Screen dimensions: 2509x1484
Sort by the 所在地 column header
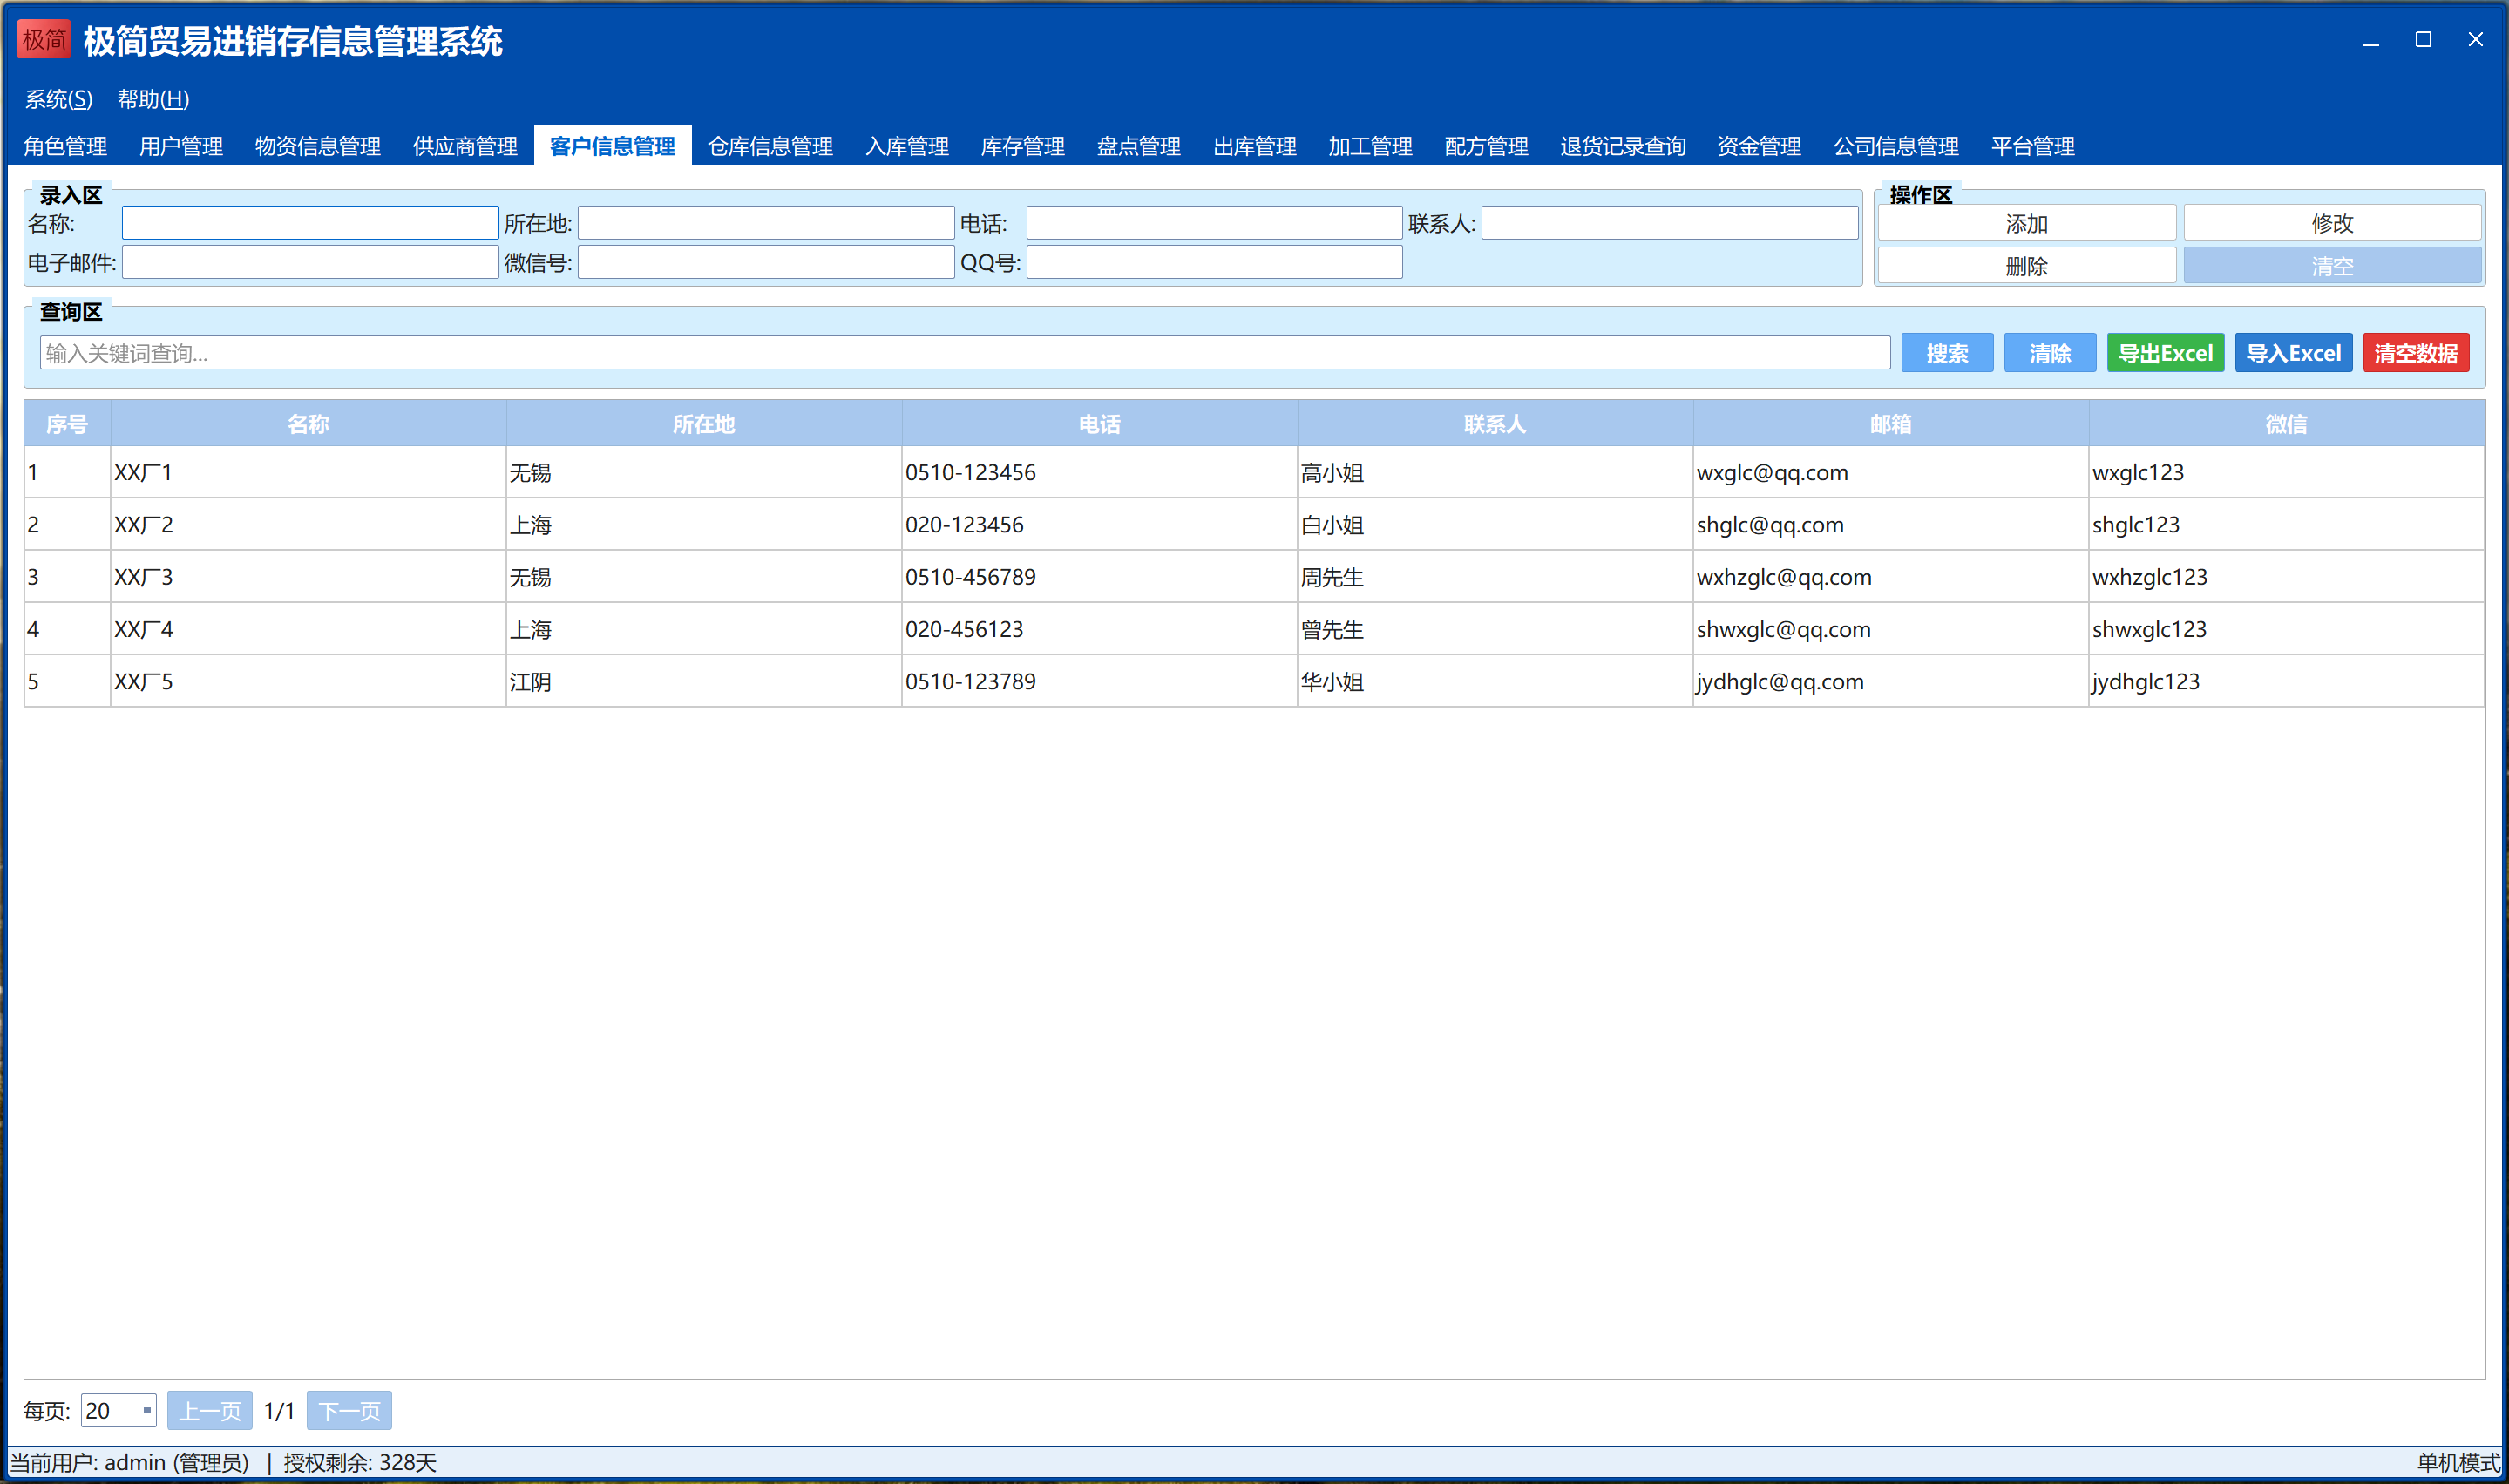tap(704, 424)
